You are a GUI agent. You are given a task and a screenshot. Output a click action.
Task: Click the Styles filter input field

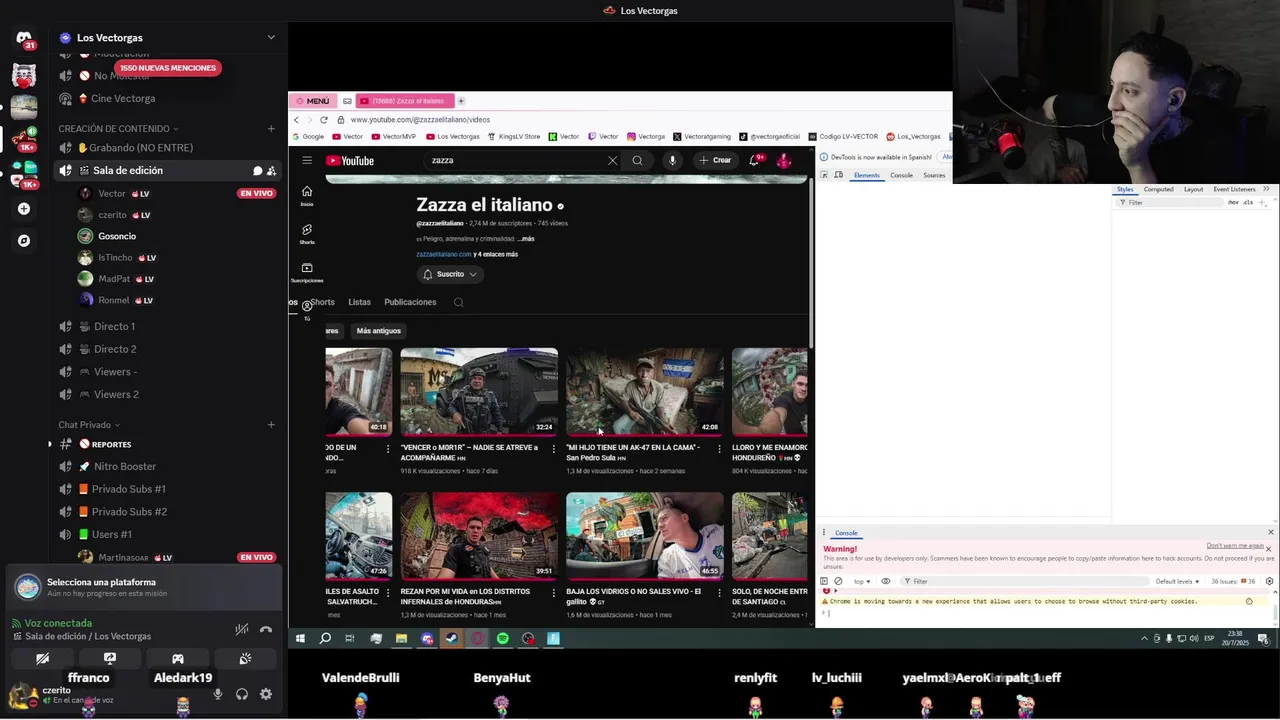point(1172,202)
